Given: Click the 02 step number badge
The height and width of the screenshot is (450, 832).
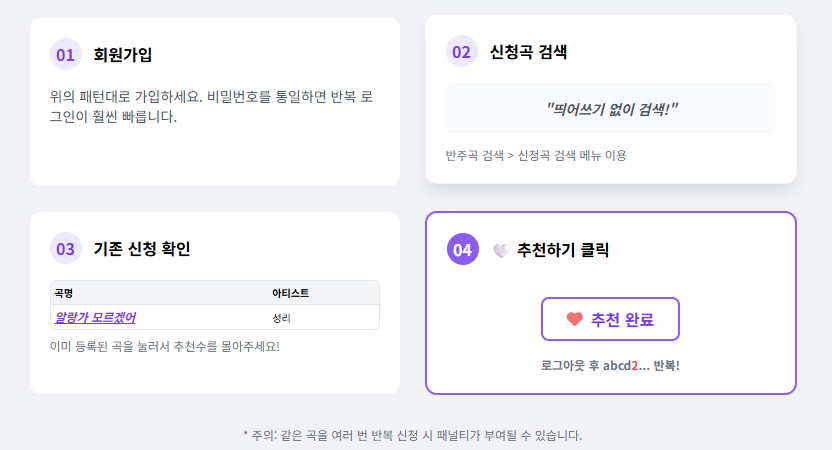Looking at the screenshot, I should click(462, 51).
